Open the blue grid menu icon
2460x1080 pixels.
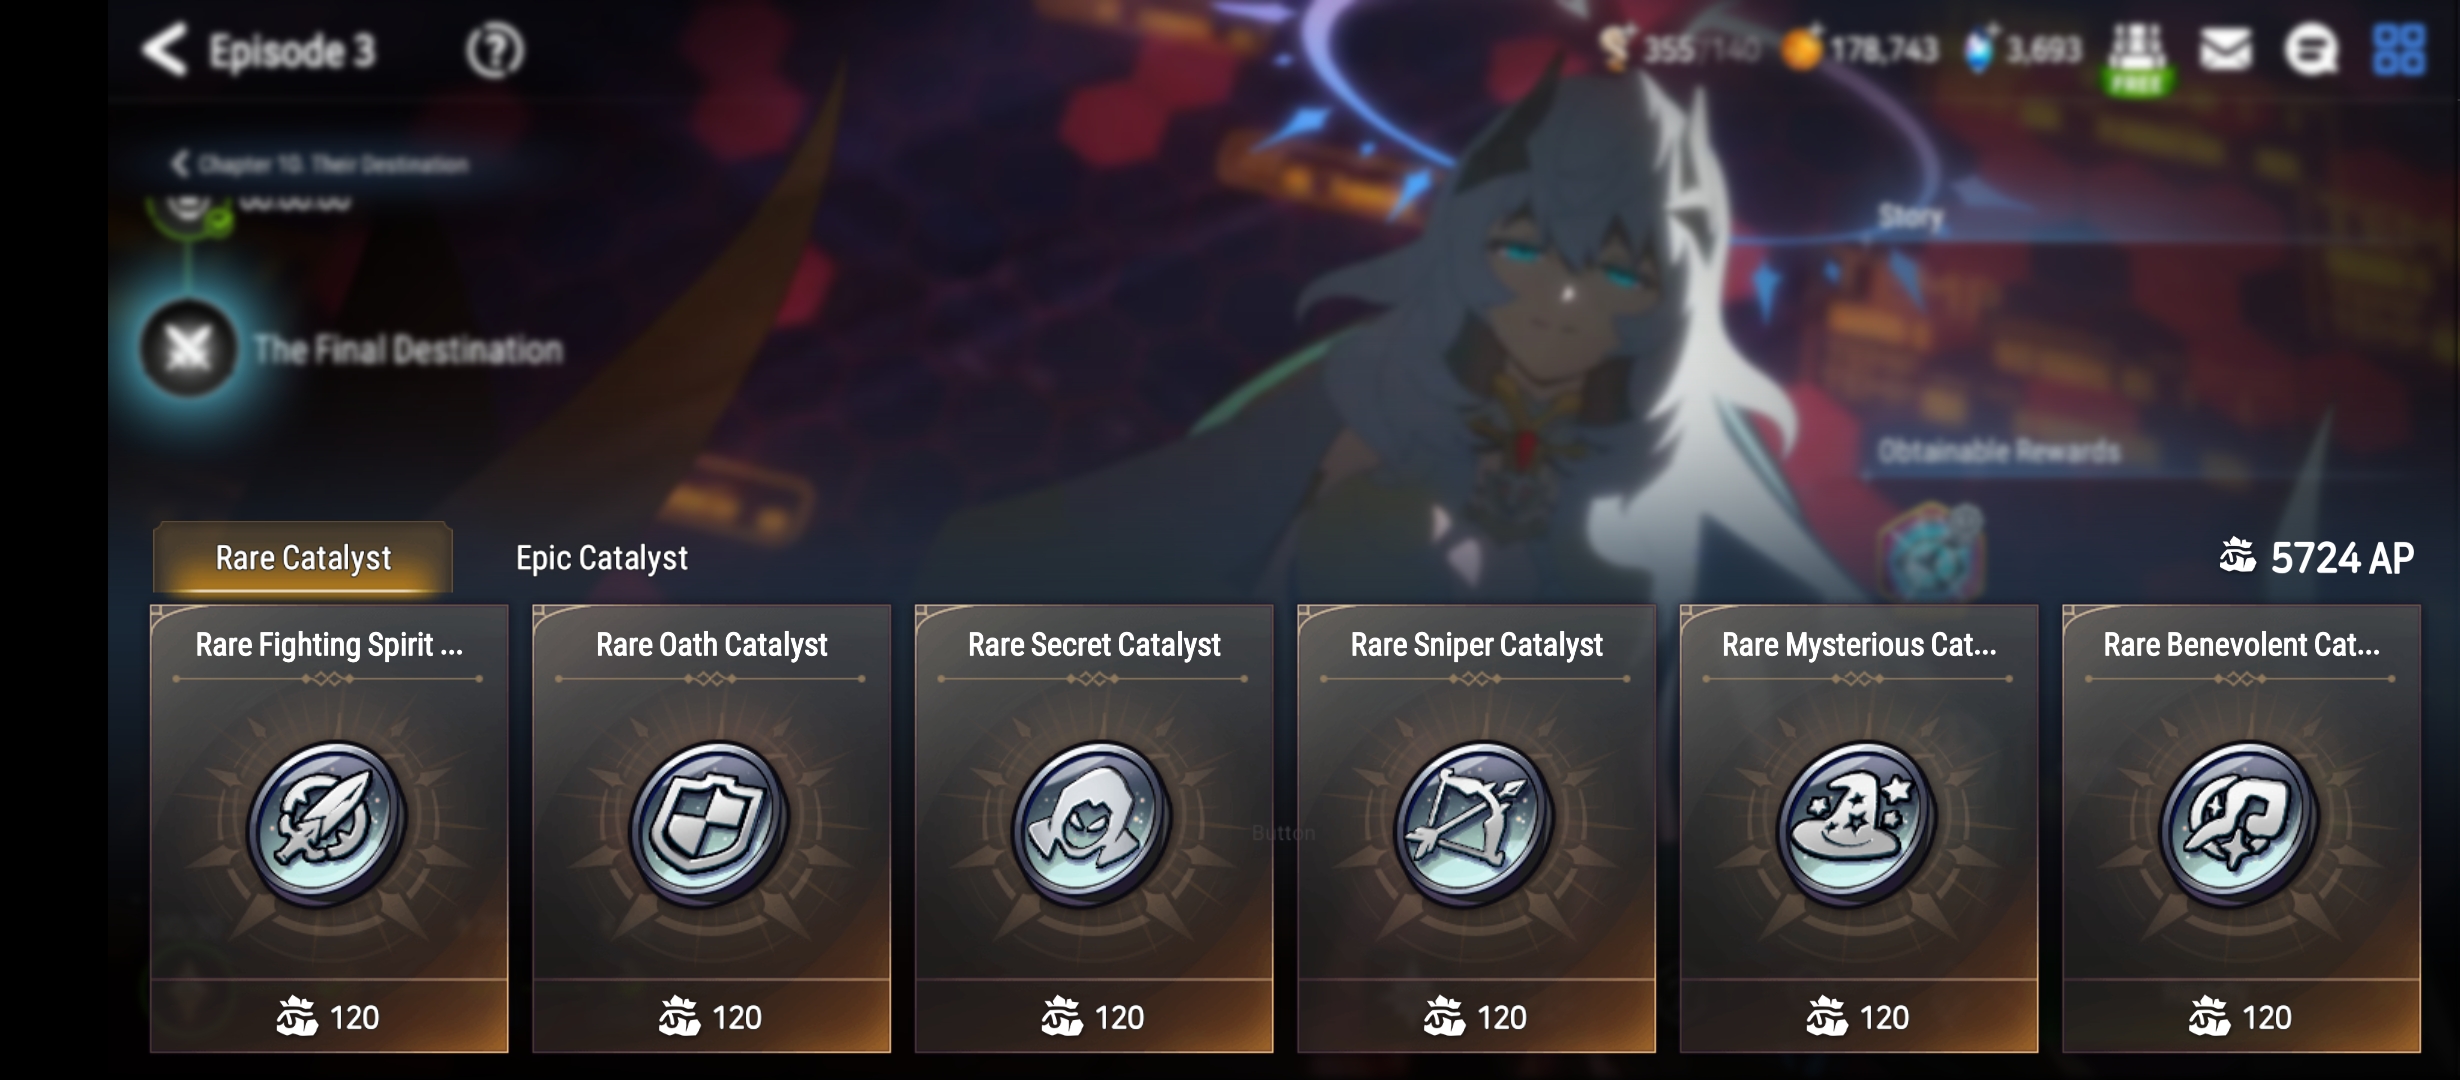2398,49
